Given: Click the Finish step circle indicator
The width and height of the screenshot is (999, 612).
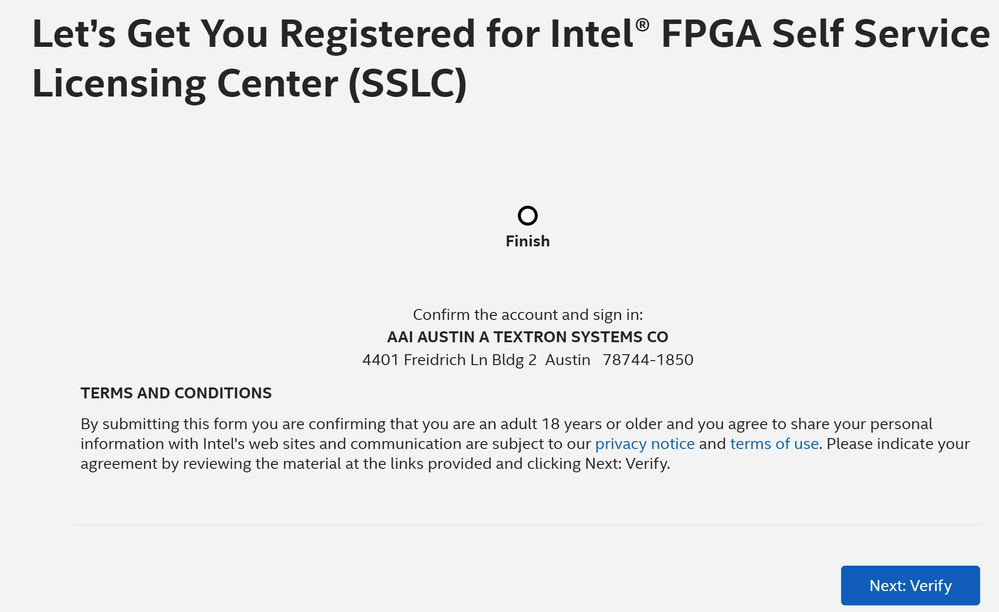Looking at the screenshot, I should coord(527,215).
